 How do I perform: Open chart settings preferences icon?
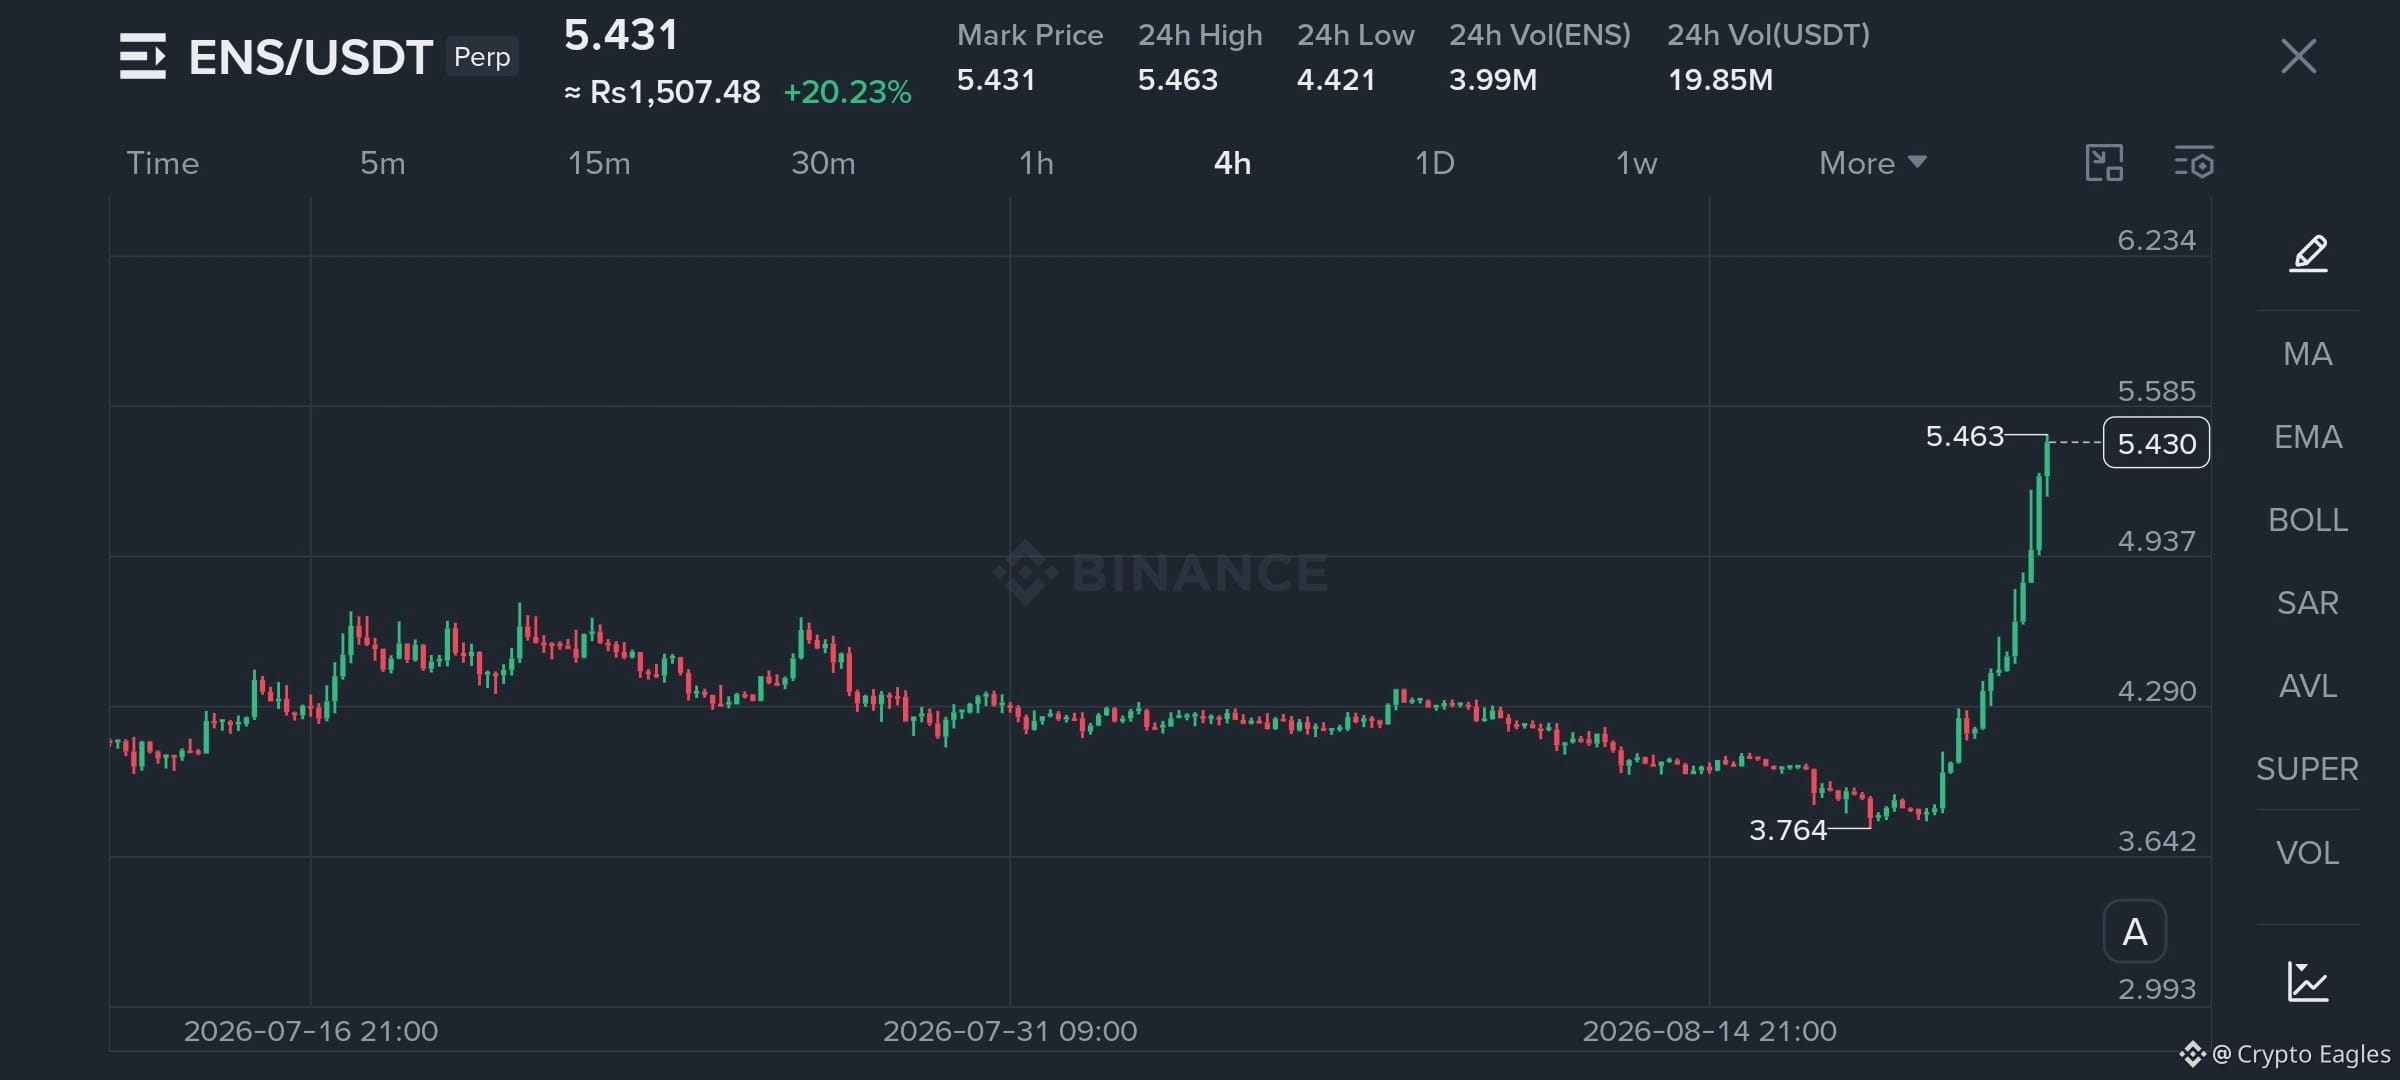click(x=2194, y=162)
